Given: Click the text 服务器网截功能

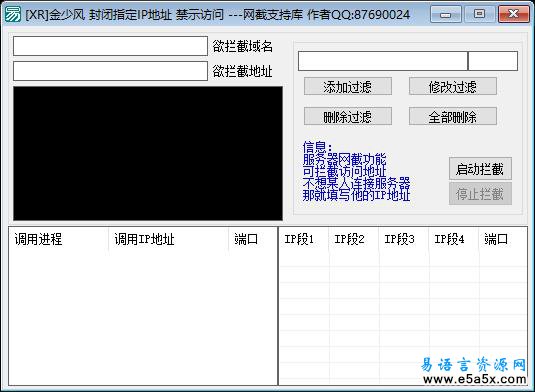Looking at the screenshot, I should pyautogui.click(x=344, y=159).
